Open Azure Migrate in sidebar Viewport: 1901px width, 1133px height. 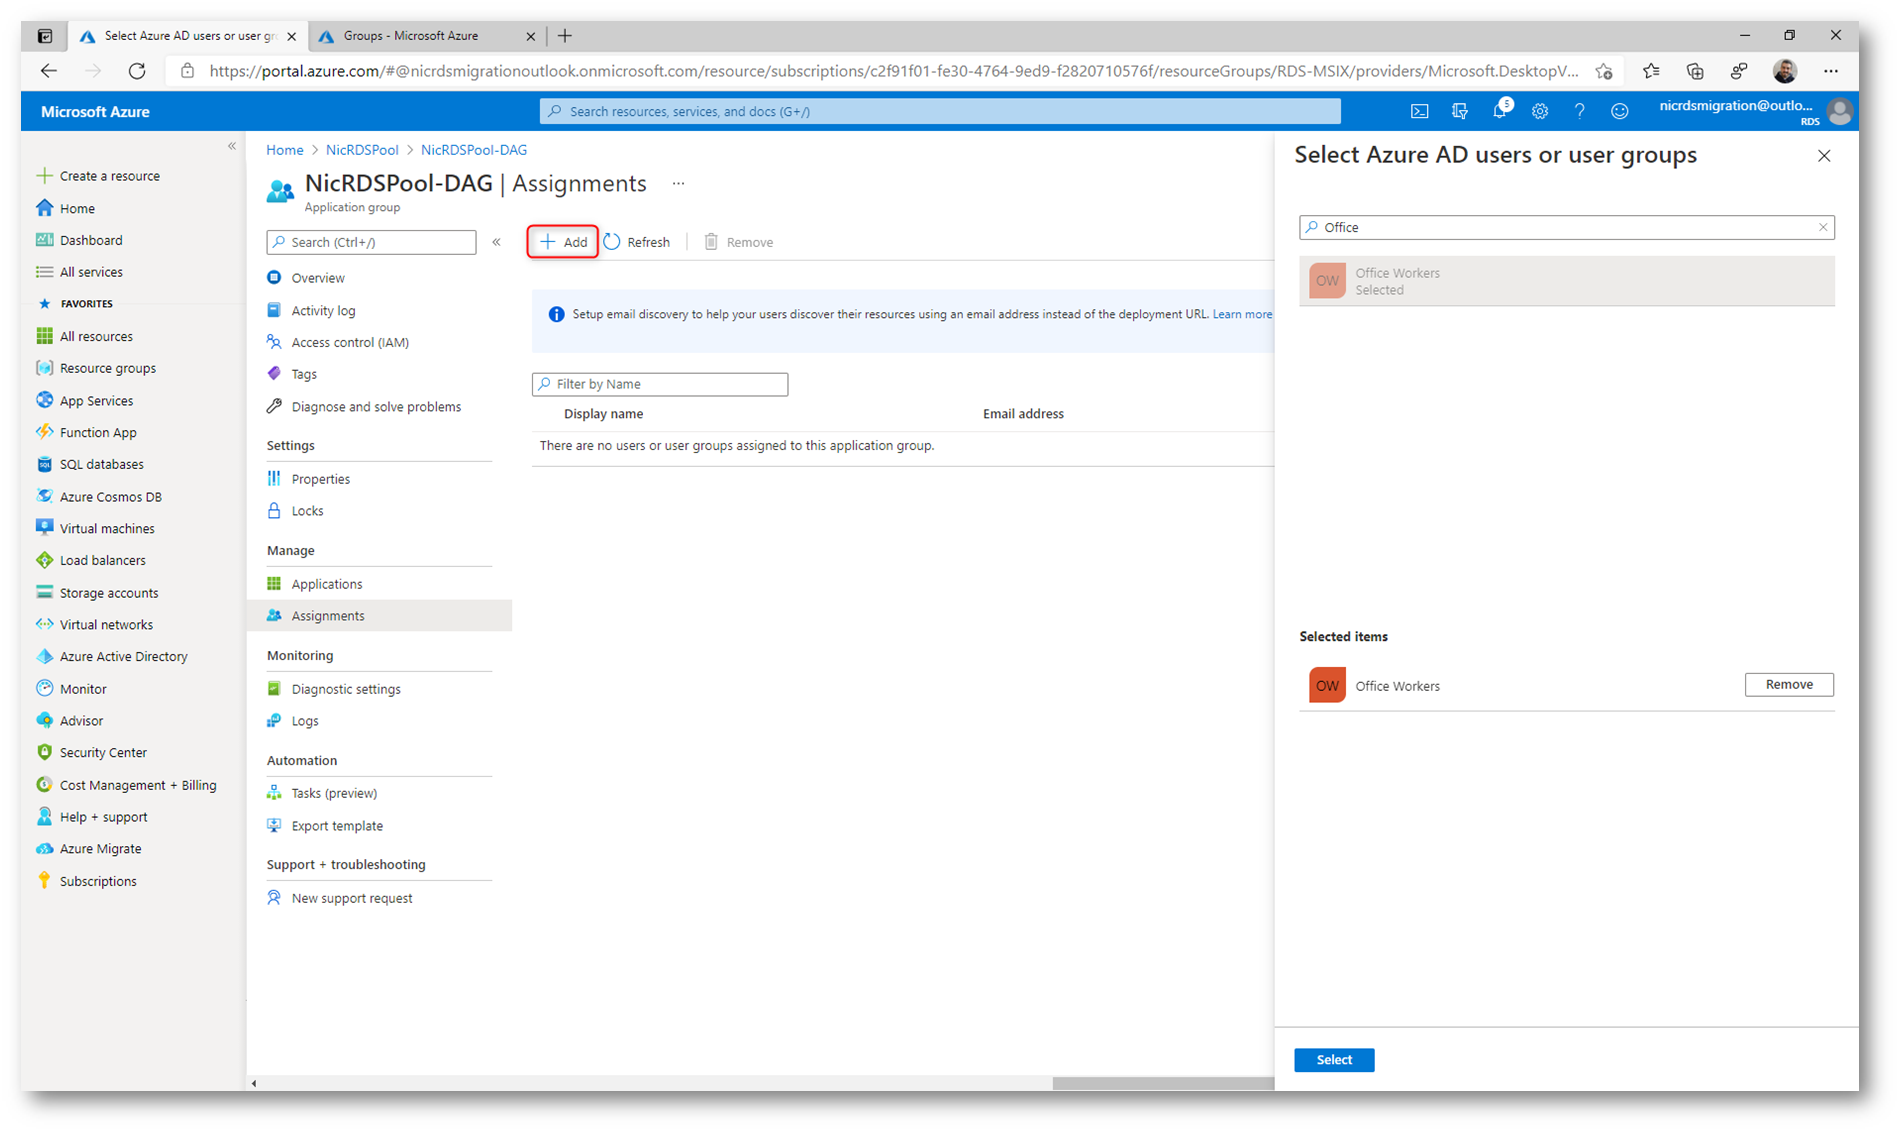pos(100,848)
